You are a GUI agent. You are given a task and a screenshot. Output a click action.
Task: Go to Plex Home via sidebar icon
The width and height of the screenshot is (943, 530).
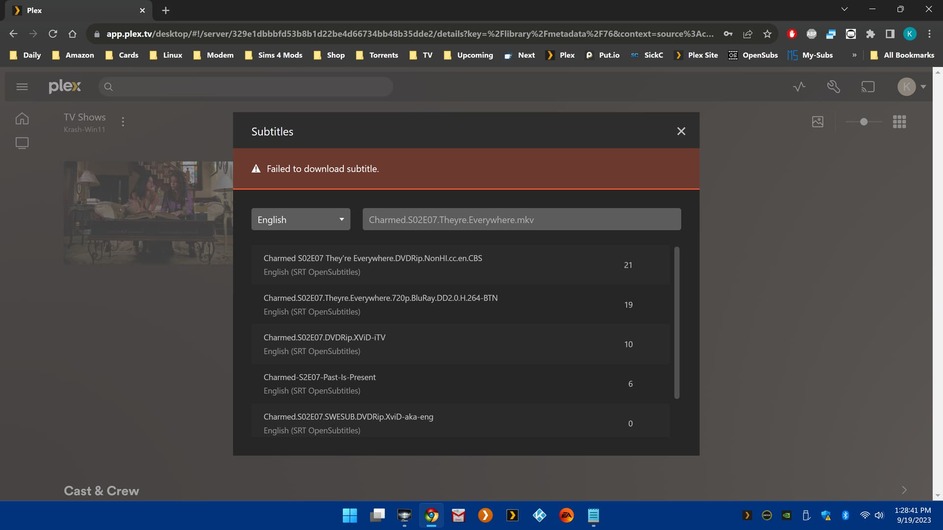[x=22, y=119]
